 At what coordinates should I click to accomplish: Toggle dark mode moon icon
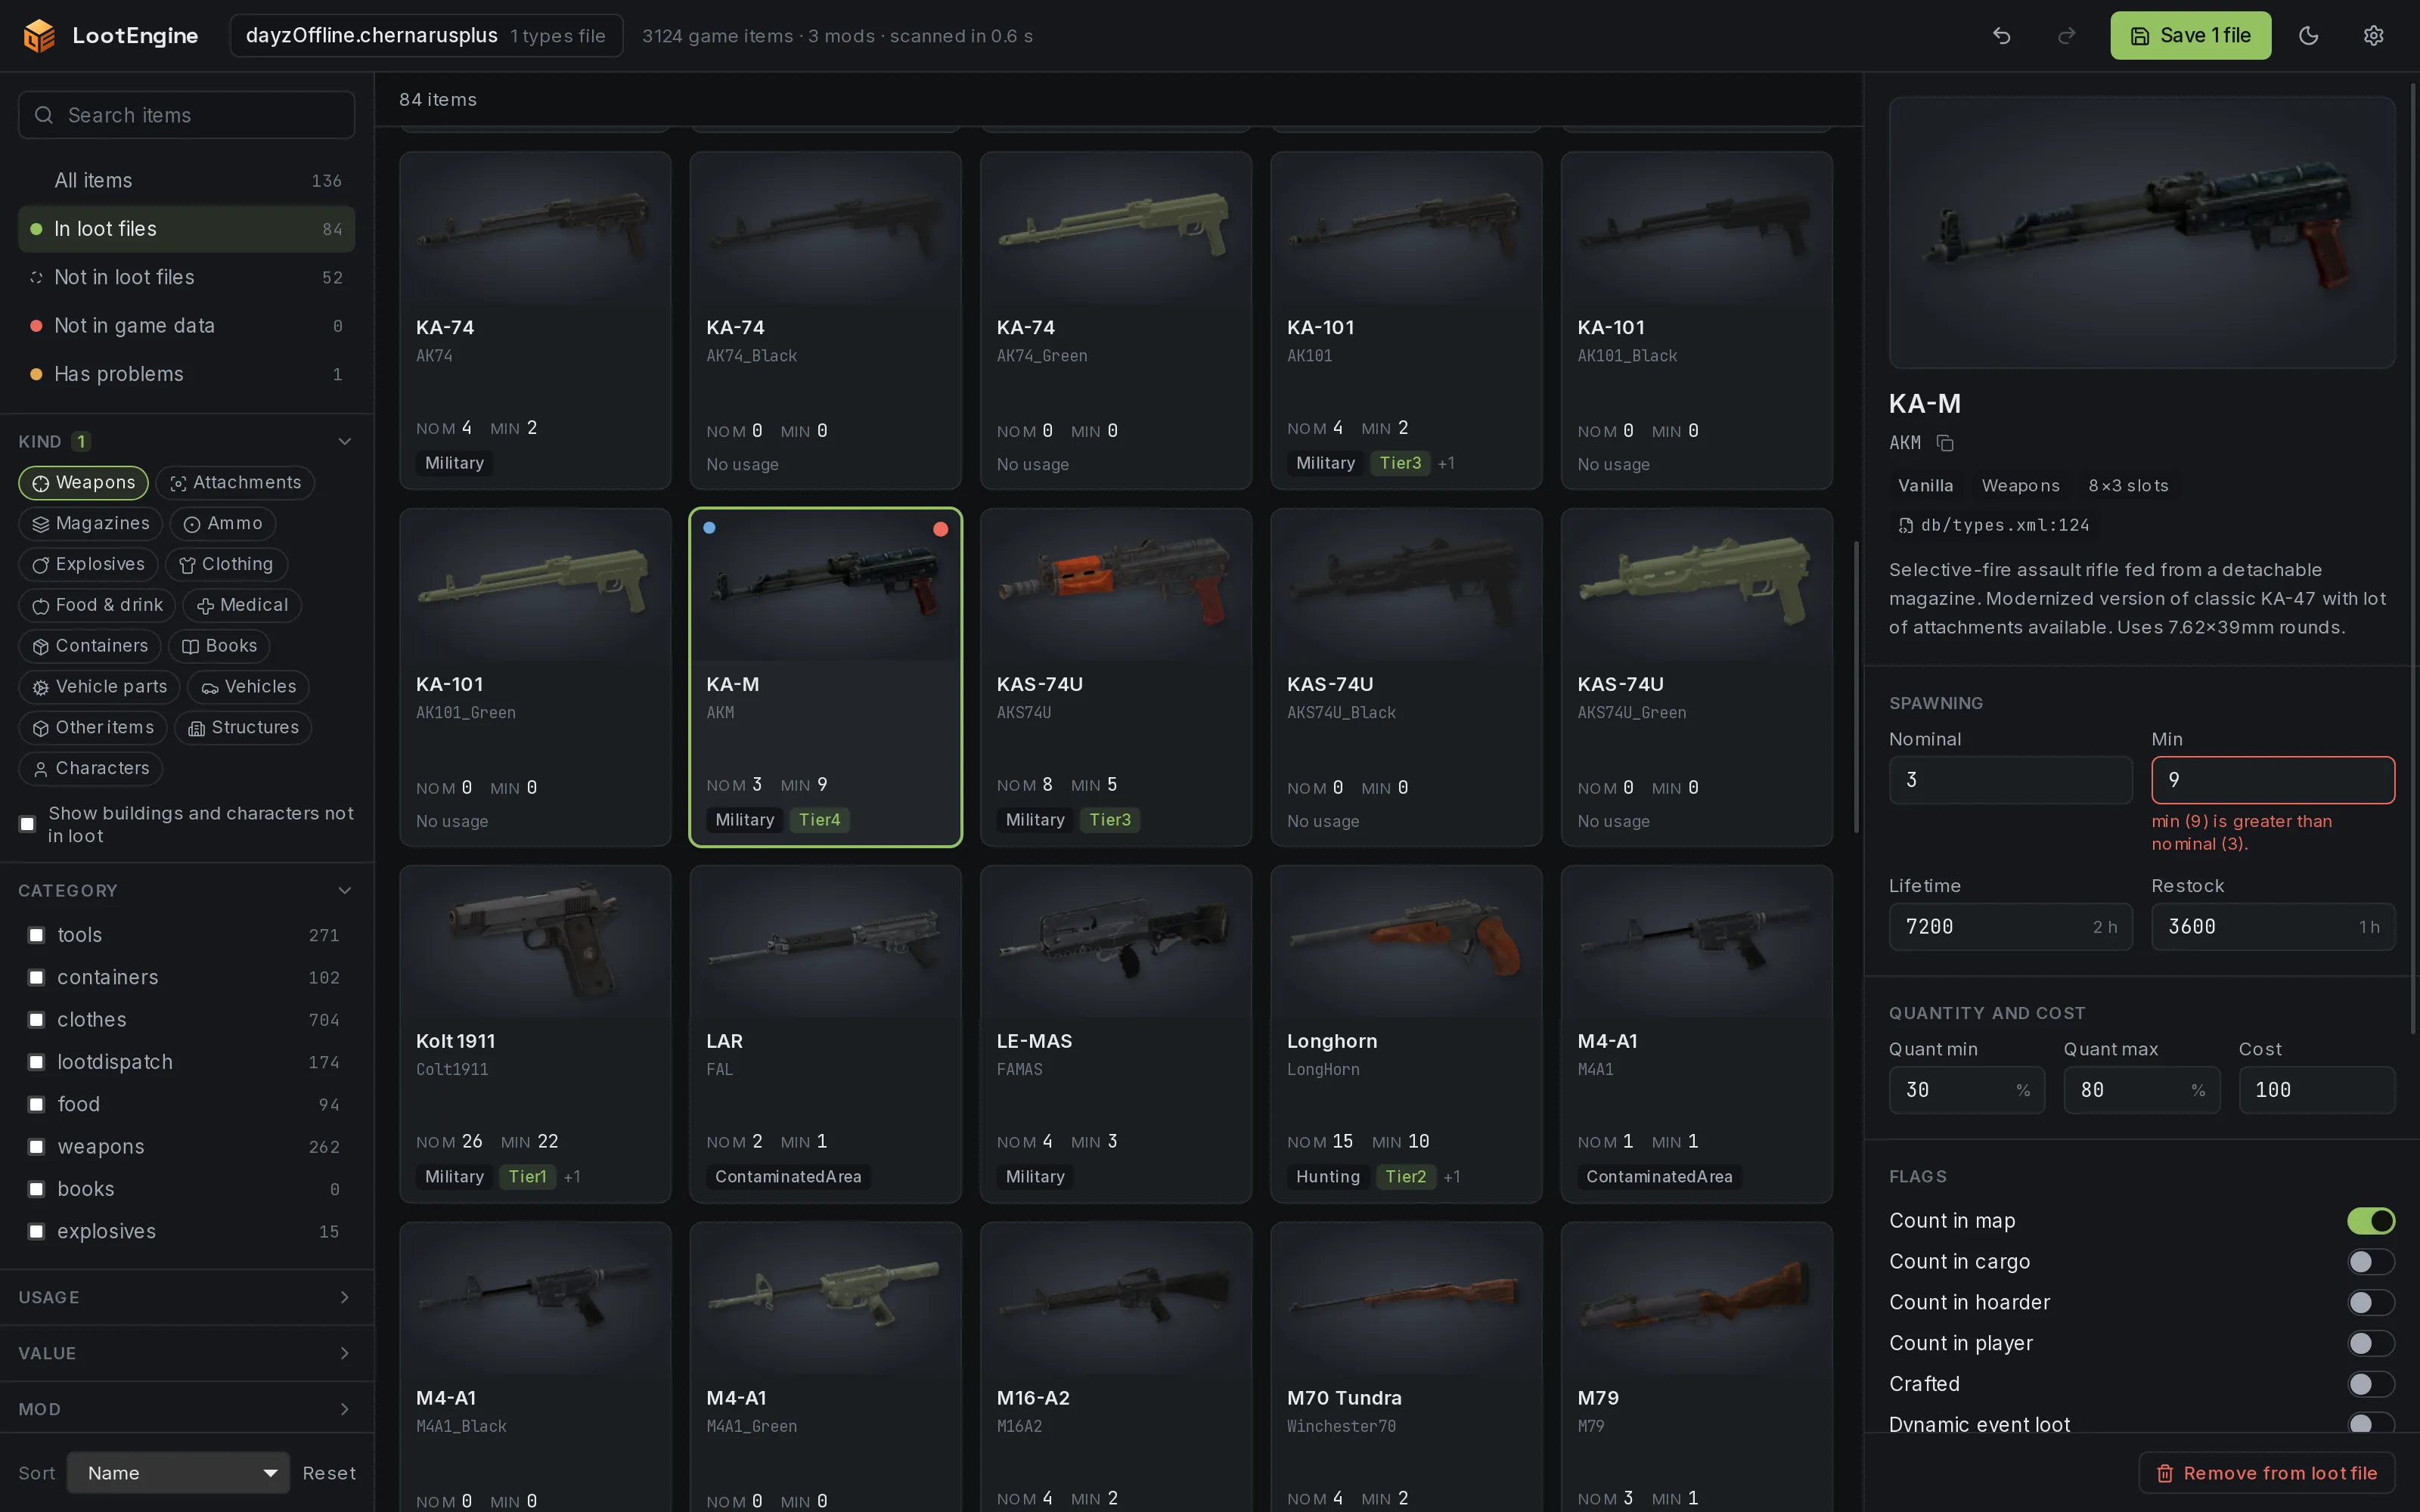[x=2309, y=36]
